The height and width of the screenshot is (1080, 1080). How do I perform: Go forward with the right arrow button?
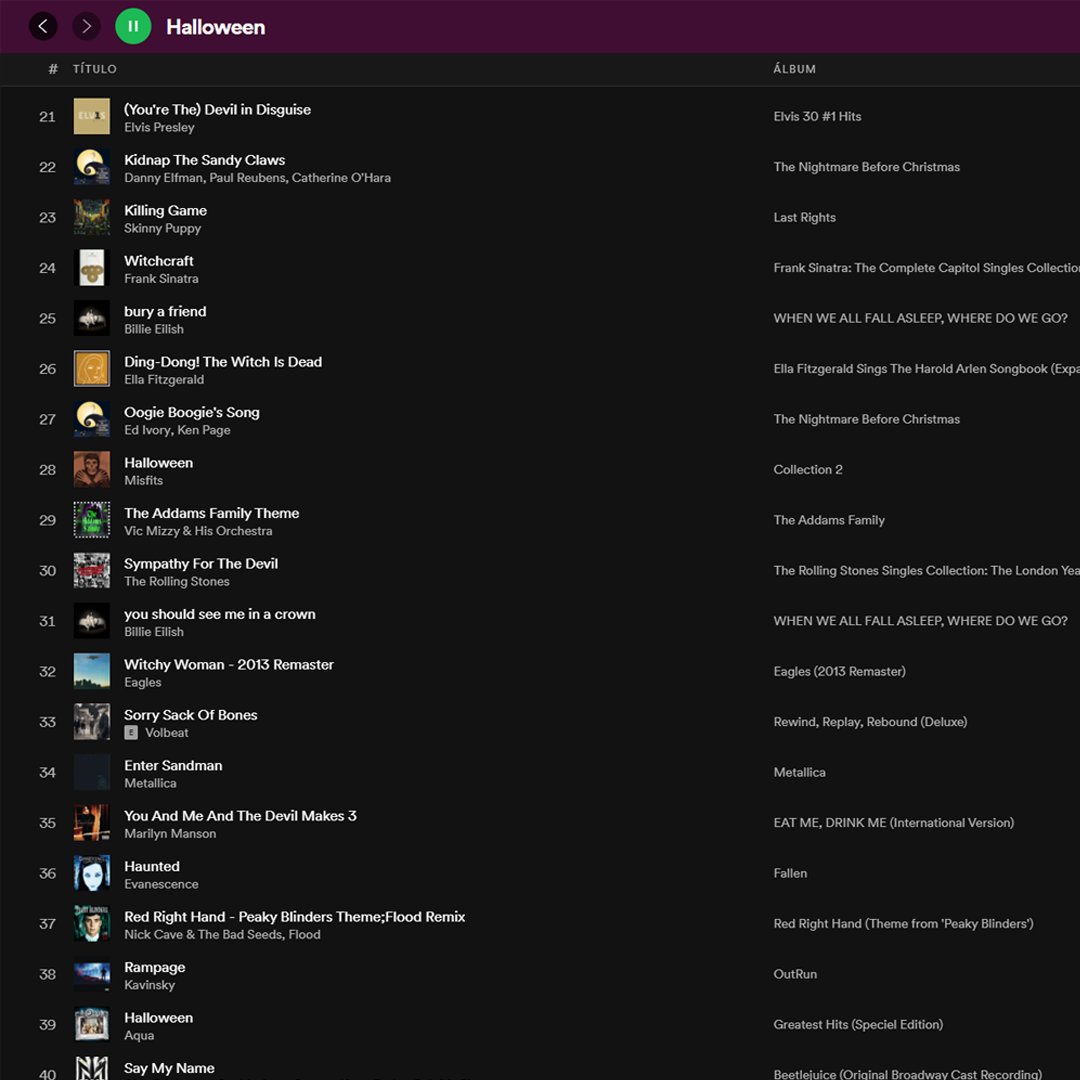pyautogui.click(x=86, y=27)
